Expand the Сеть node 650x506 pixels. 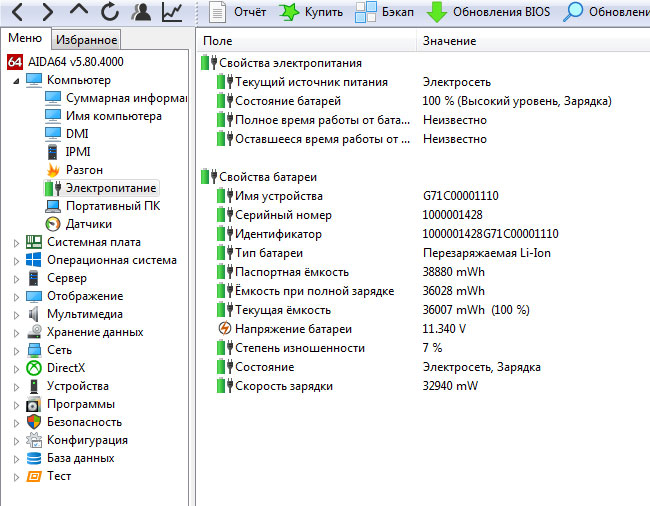click(x=16, y=351)
